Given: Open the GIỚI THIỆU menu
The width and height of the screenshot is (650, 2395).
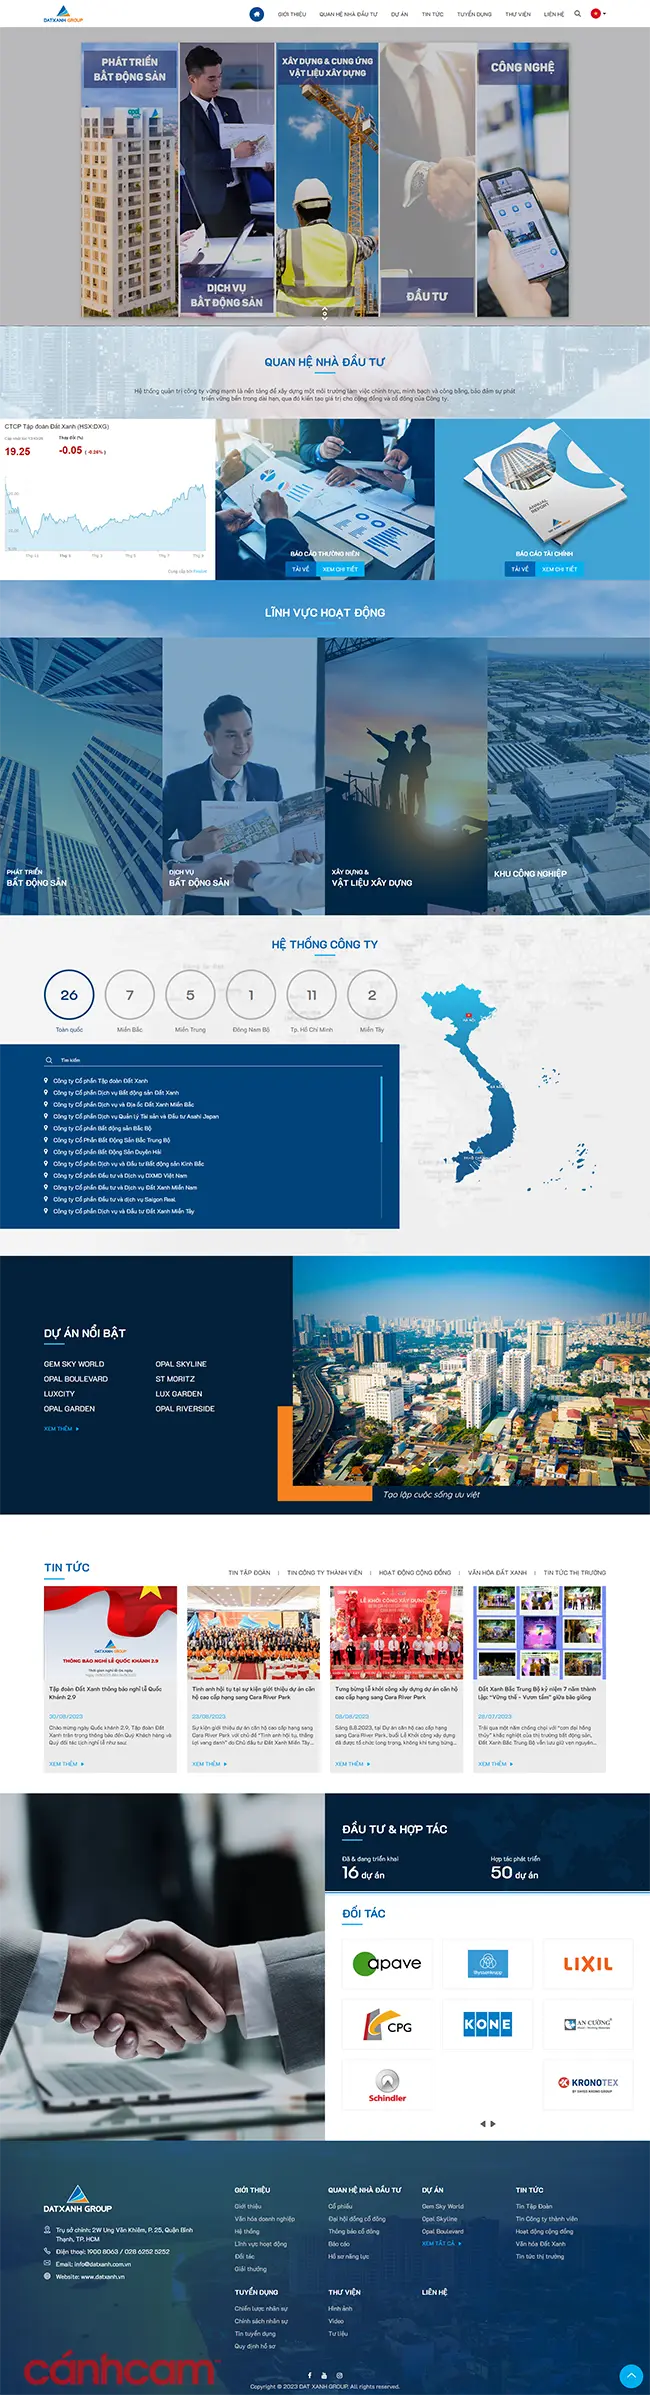Looking at the screenshot, I should tap(292, 15).
